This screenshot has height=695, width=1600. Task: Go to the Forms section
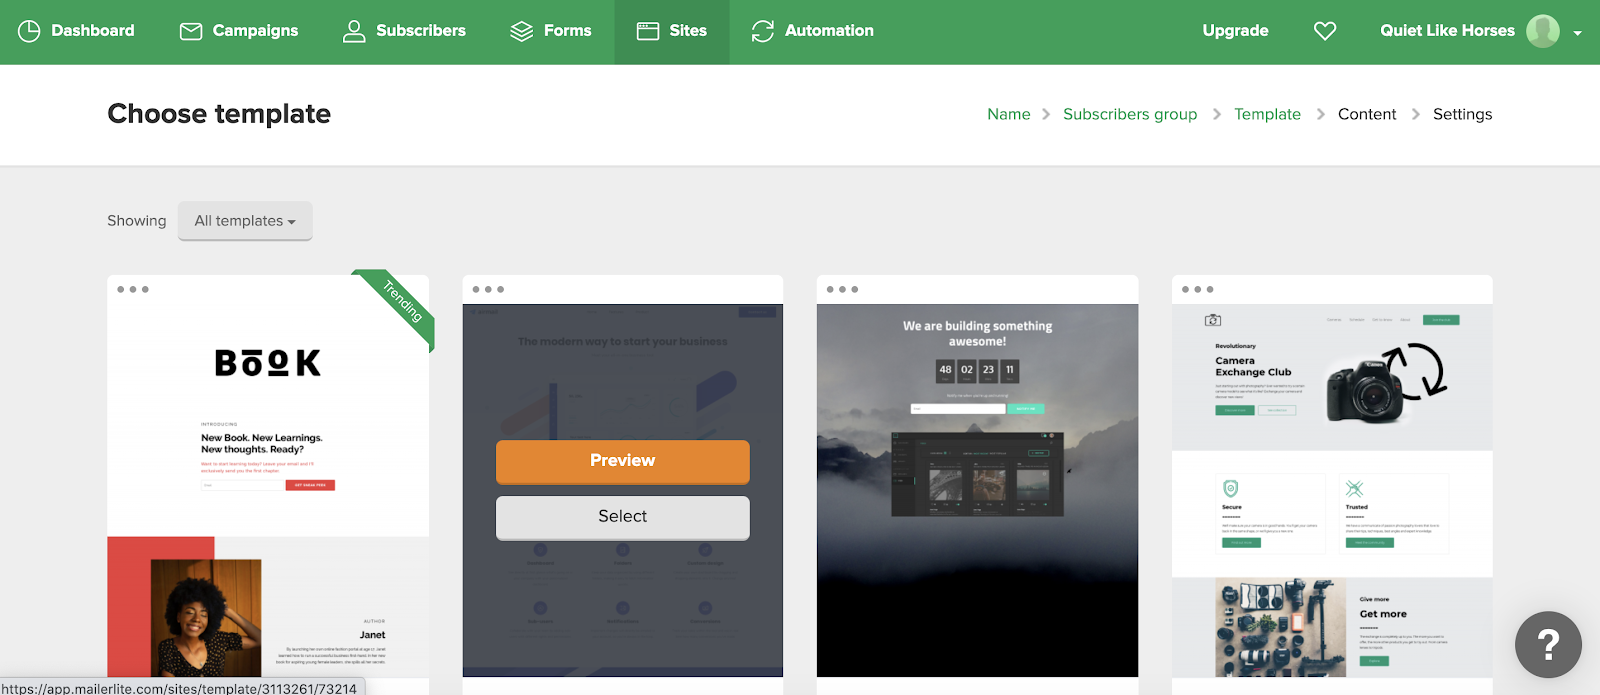pyautogui.click(x=568, y=31)
